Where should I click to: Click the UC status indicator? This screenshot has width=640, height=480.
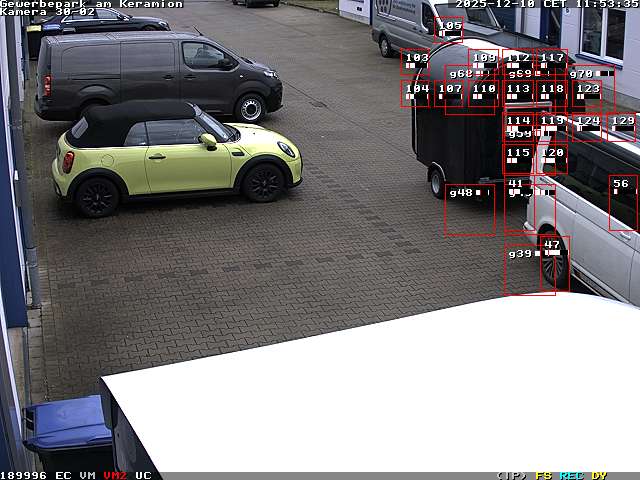tap(143, 475)
